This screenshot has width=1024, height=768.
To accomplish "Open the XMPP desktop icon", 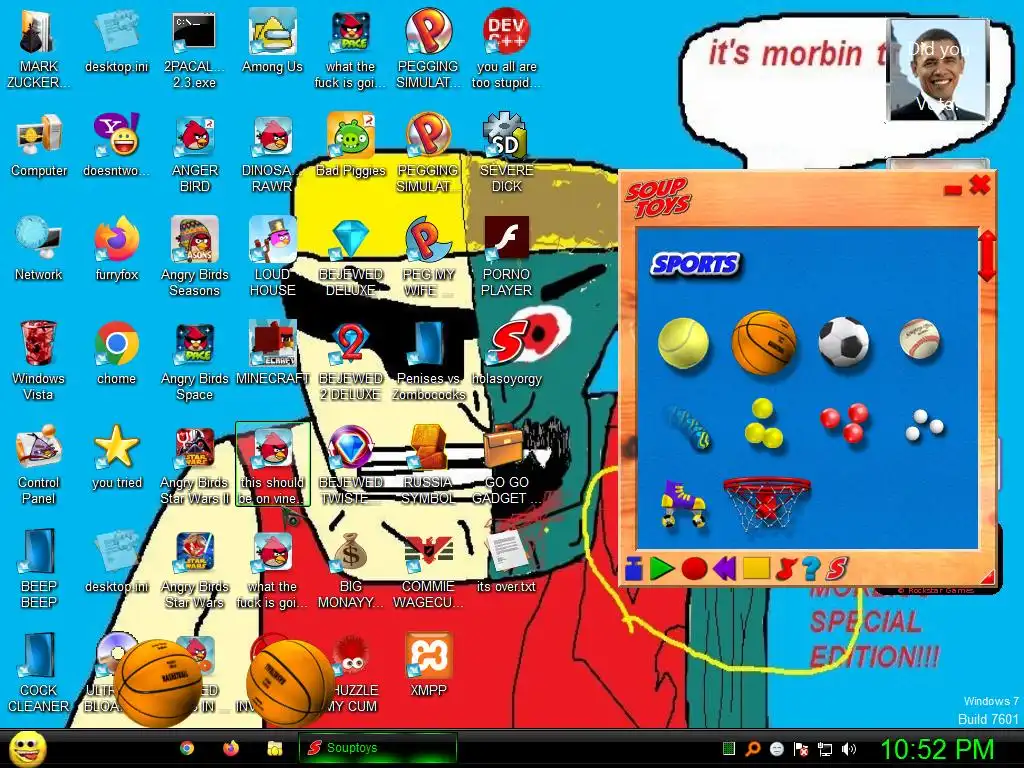I will [428, 664].
